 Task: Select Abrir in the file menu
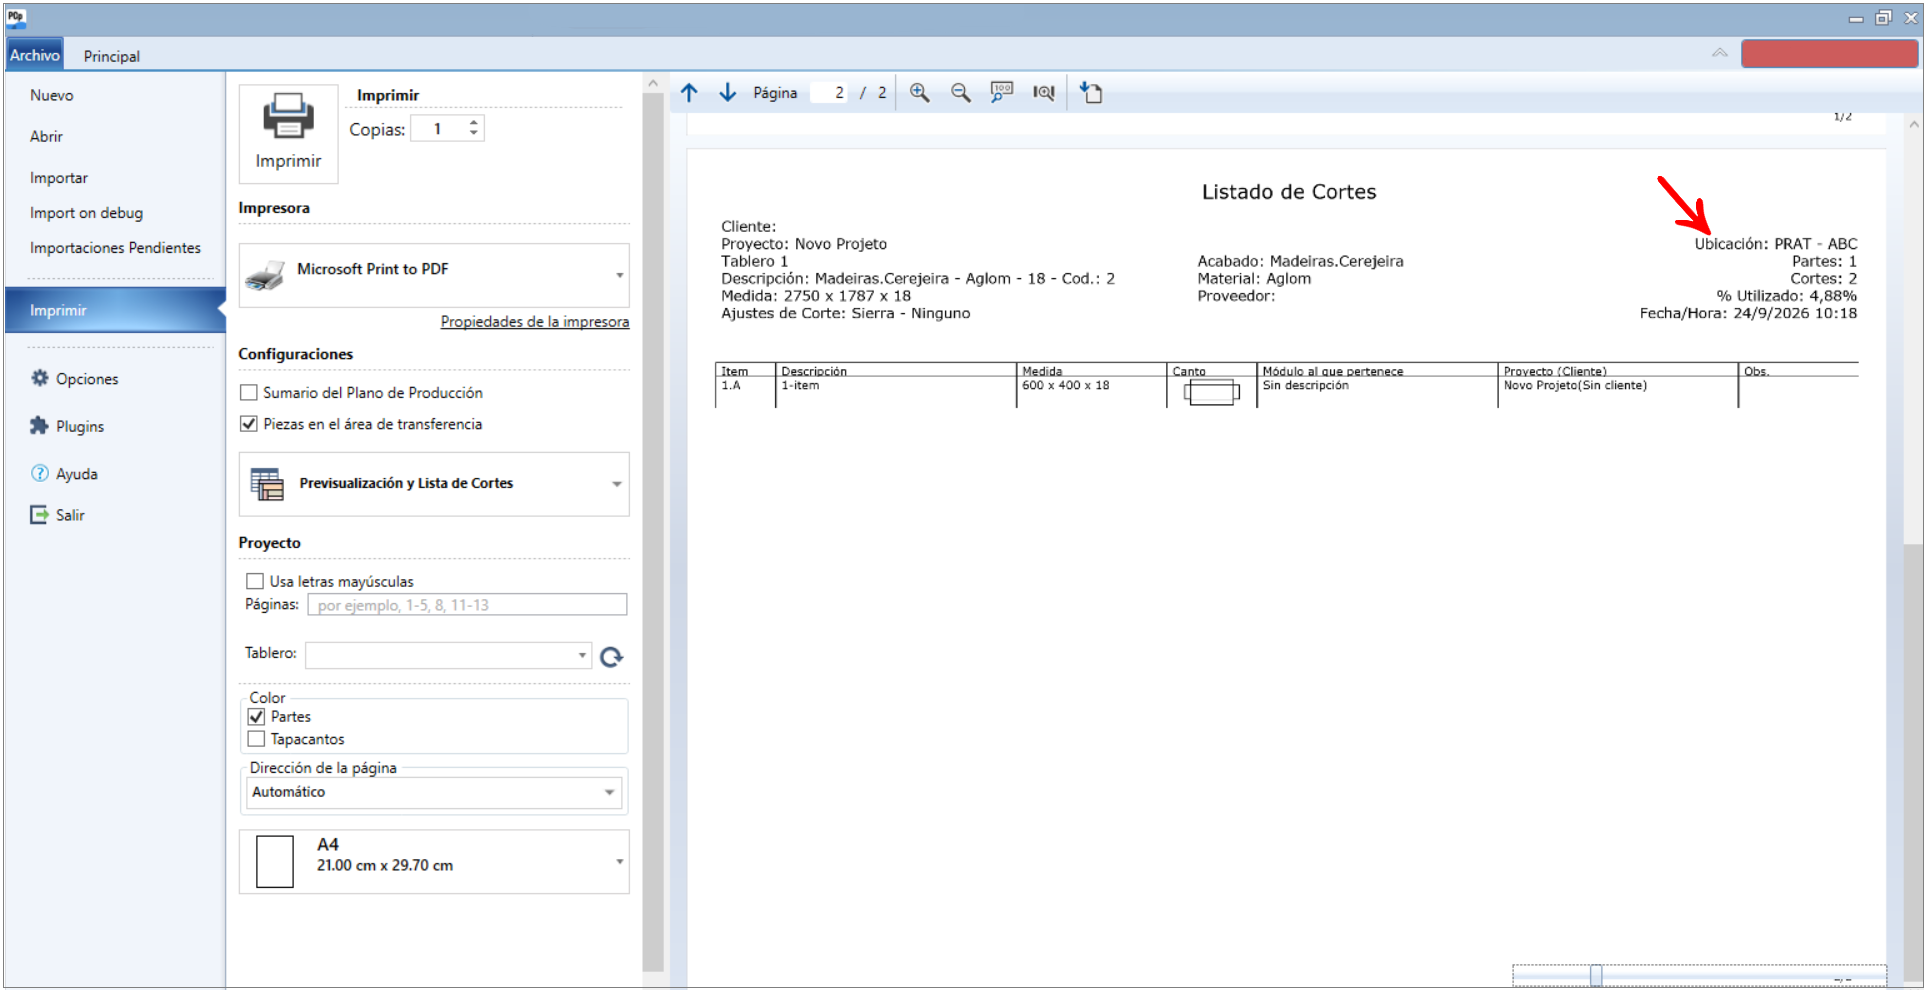coord(46,137)
